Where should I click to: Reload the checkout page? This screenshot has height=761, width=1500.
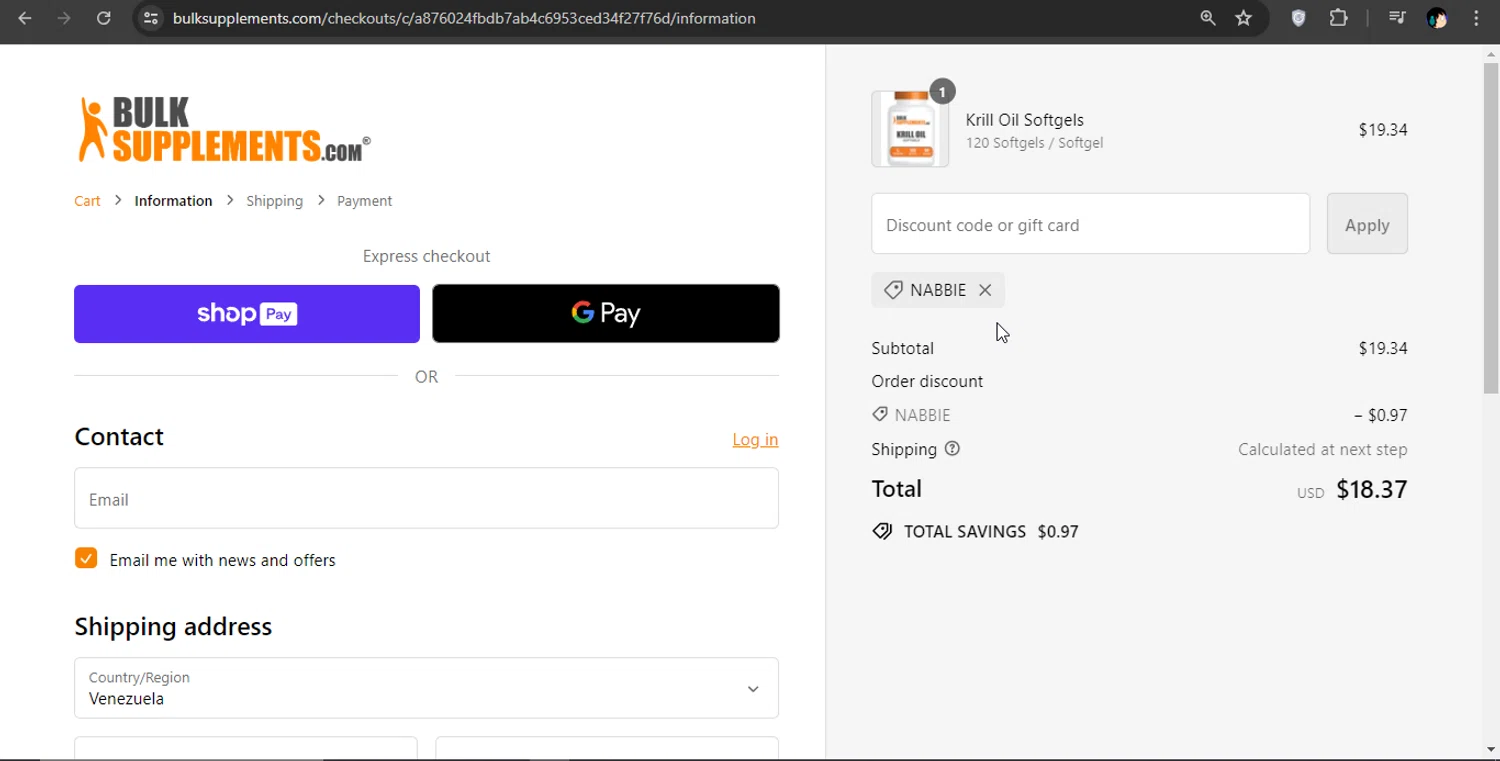[103, 18]
